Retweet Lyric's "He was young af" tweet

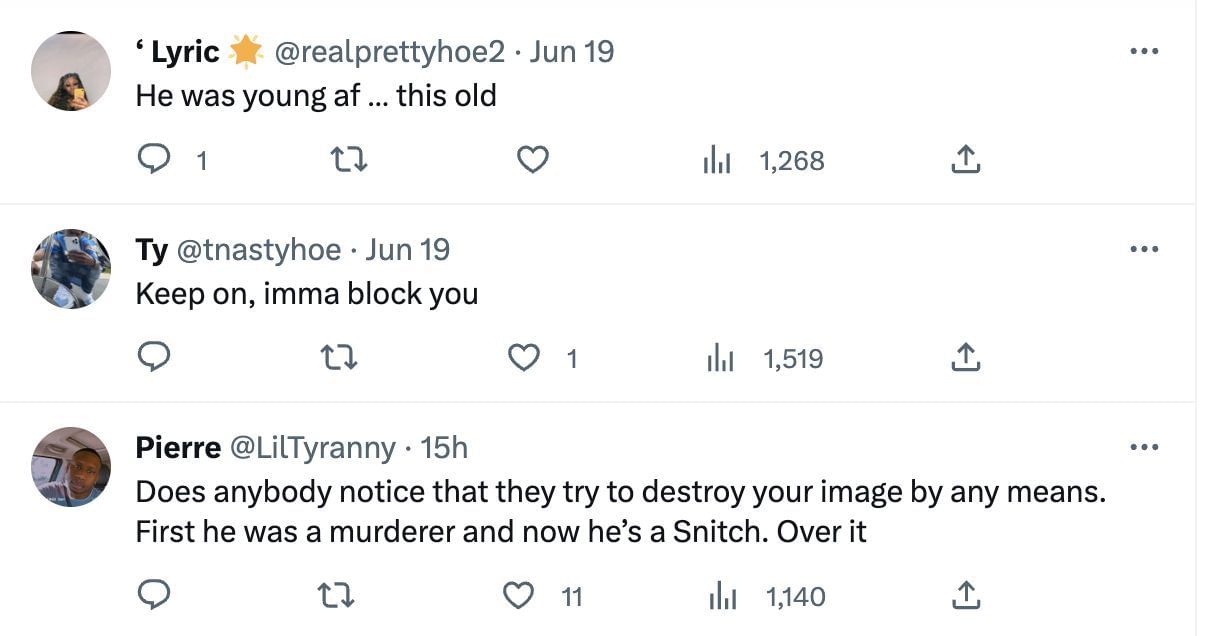click(349, 160)
